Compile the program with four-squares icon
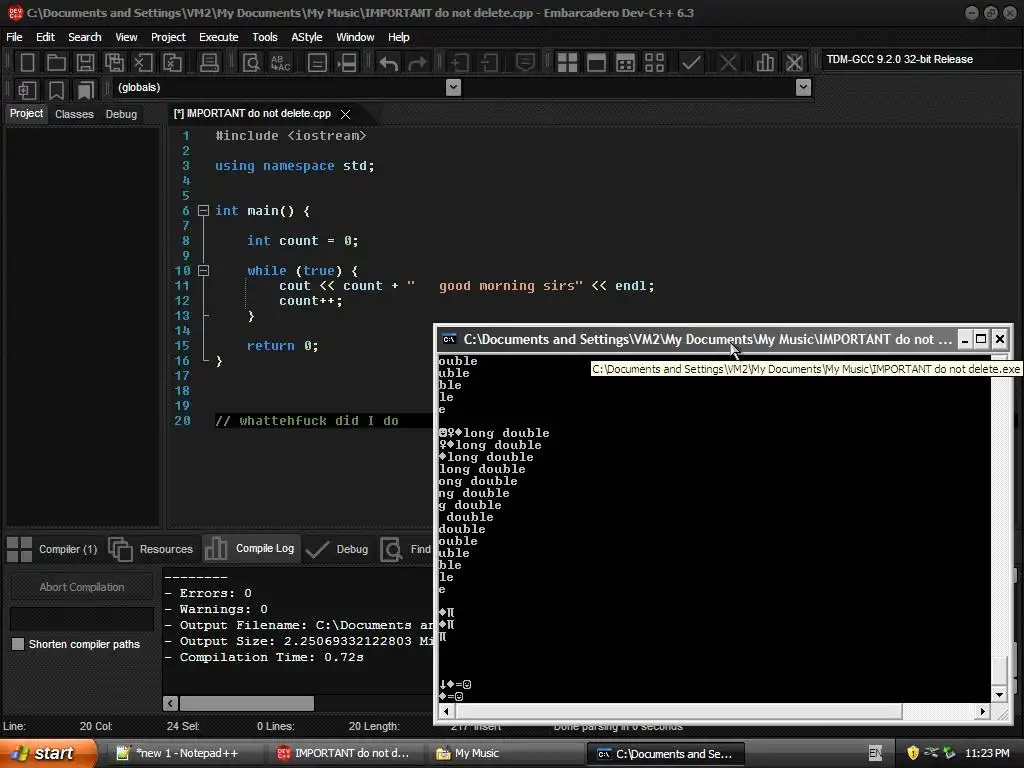 point(567,63)
